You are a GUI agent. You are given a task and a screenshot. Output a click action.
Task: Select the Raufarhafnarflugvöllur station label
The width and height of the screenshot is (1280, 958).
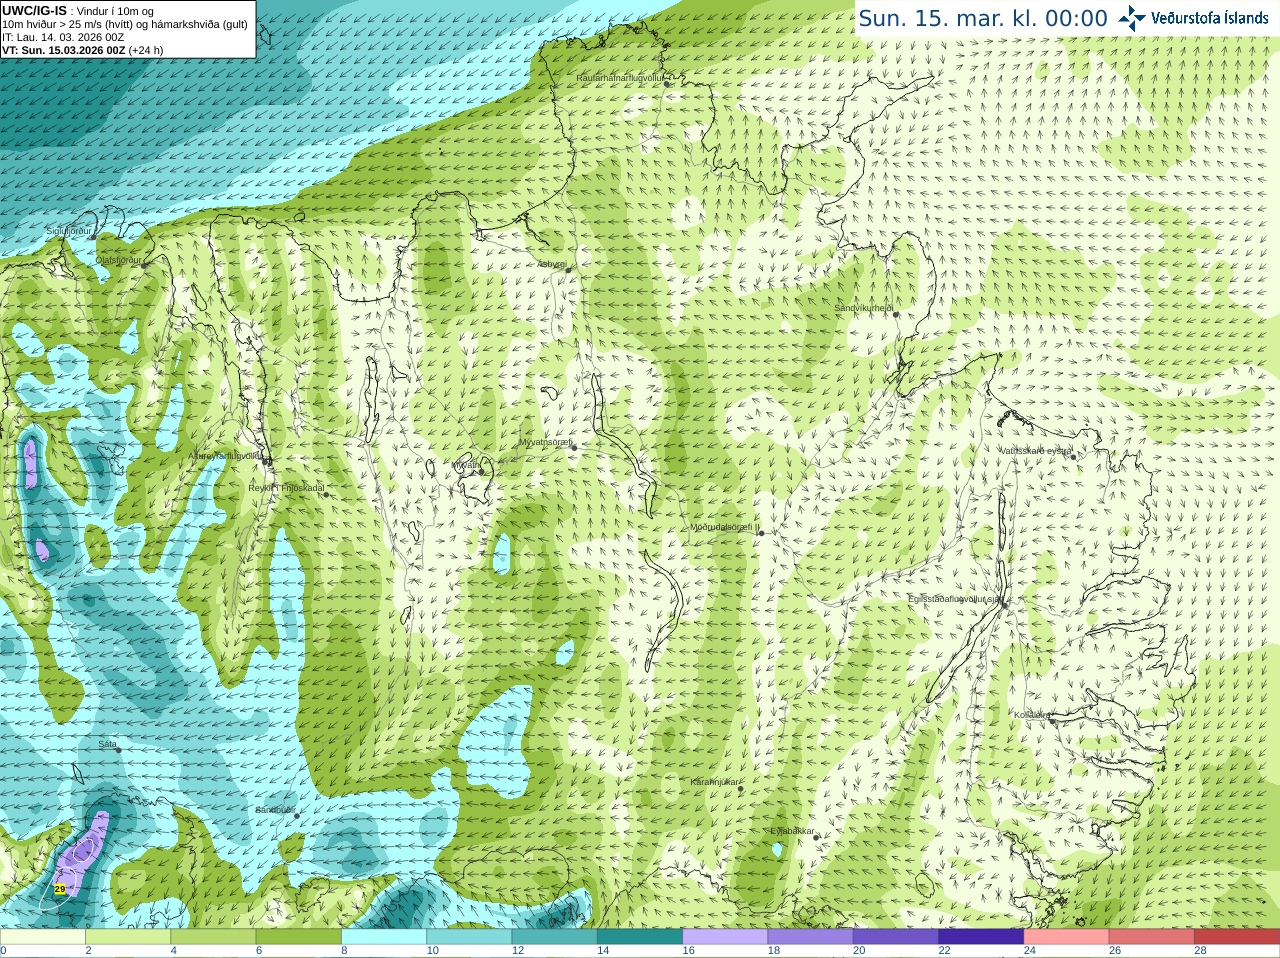click(620, 78)
